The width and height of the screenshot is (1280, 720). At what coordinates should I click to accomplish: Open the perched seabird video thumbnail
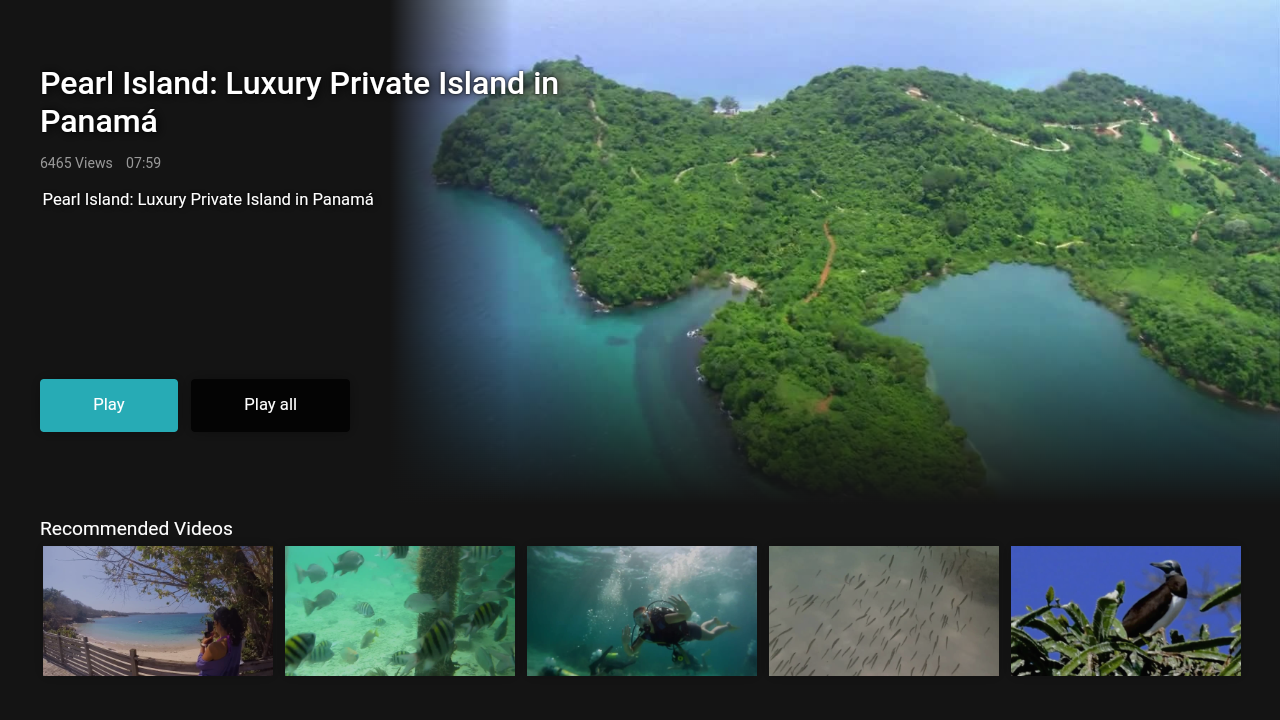point(1126,611)
